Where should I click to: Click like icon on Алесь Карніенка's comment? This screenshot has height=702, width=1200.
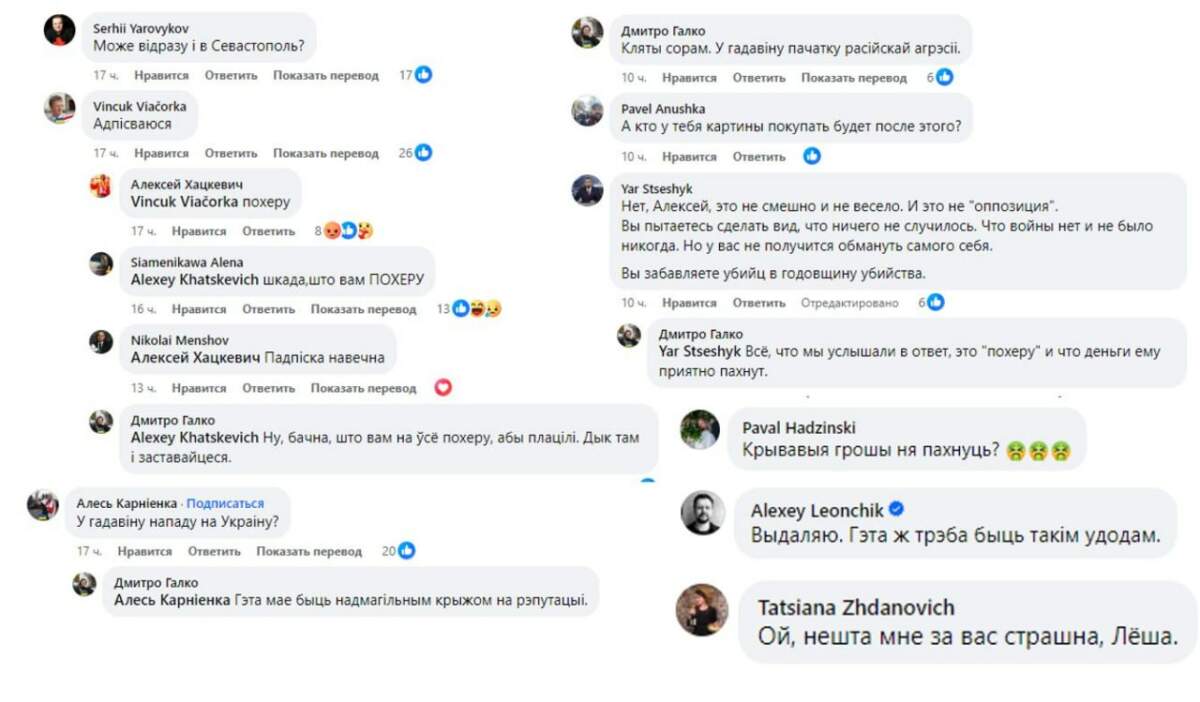click(x=406, y=551)
